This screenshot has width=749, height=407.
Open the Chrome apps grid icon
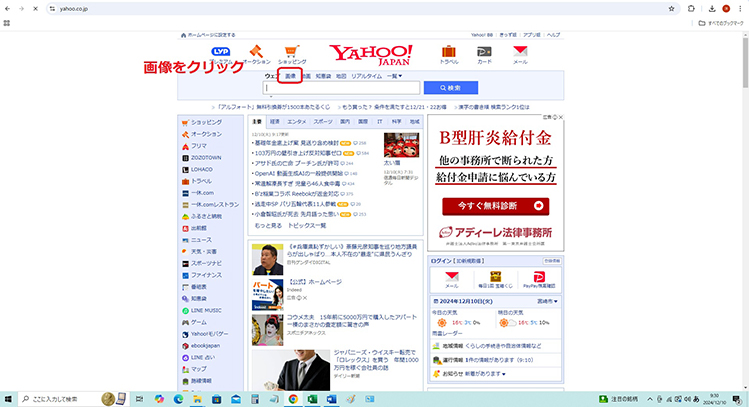click(7, 23)
